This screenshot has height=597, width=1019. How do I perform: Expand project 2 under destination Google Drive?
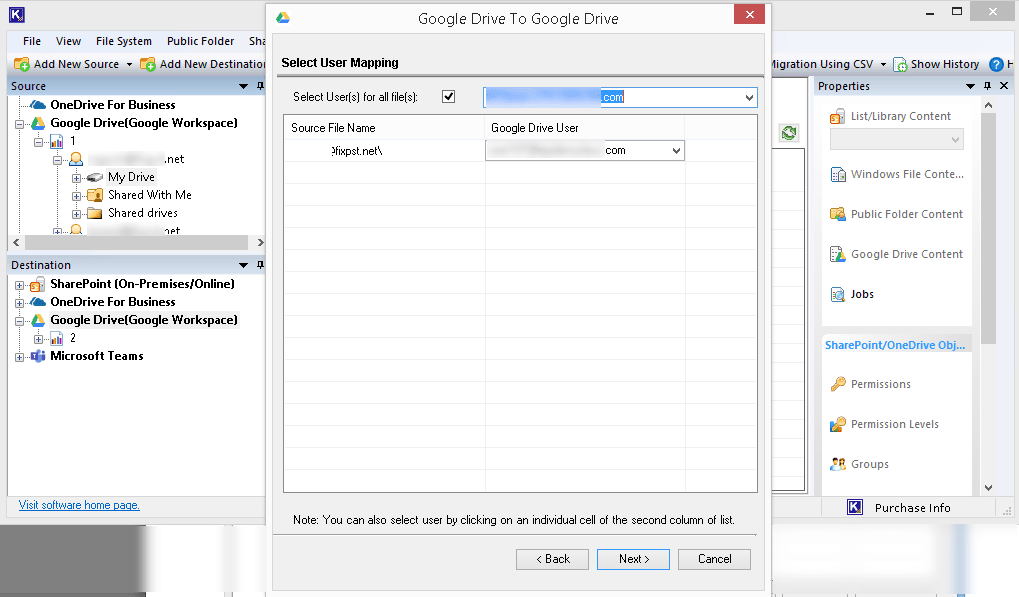click(39, 339)
